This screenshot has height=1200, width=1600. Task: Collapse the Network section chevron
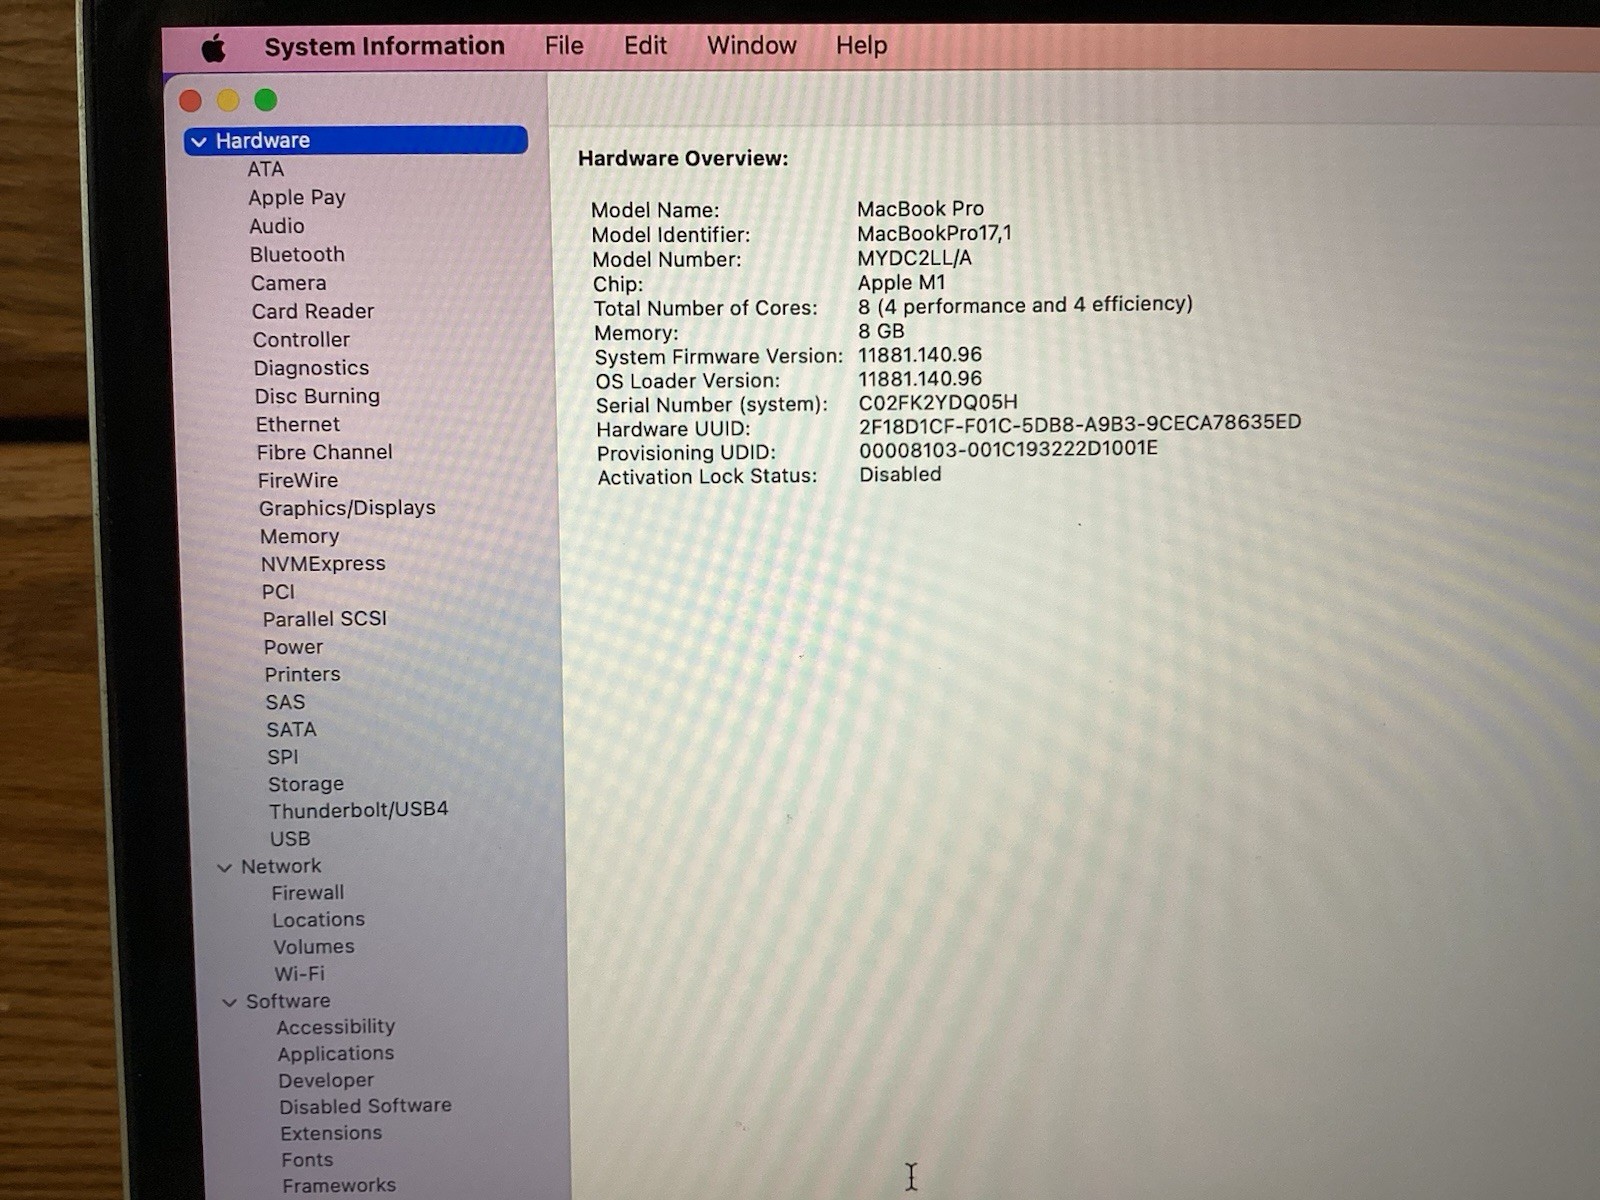point(225,867)
